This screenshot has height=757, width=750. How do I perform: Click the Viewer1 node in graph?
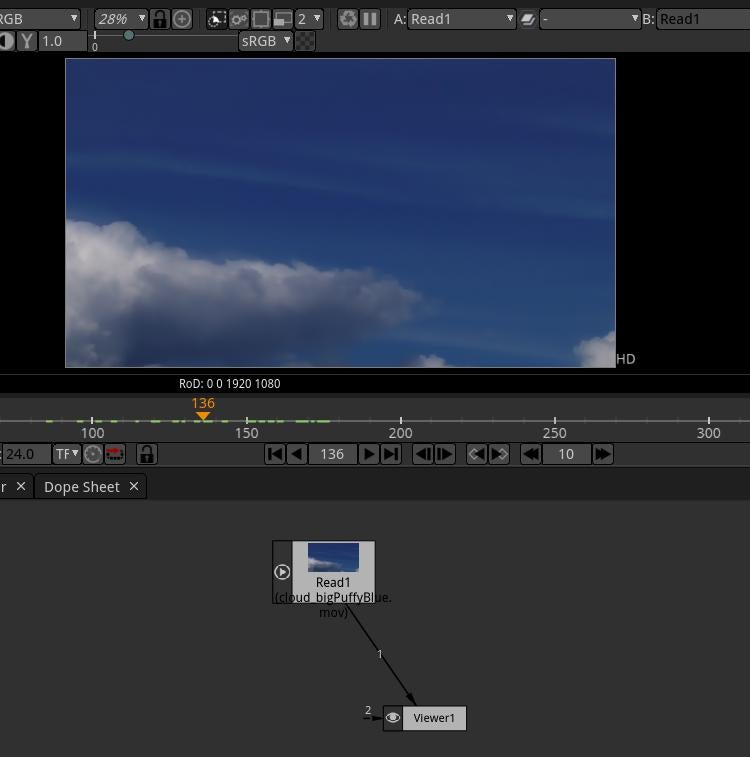pyautogui.click(x=433, y=718)
